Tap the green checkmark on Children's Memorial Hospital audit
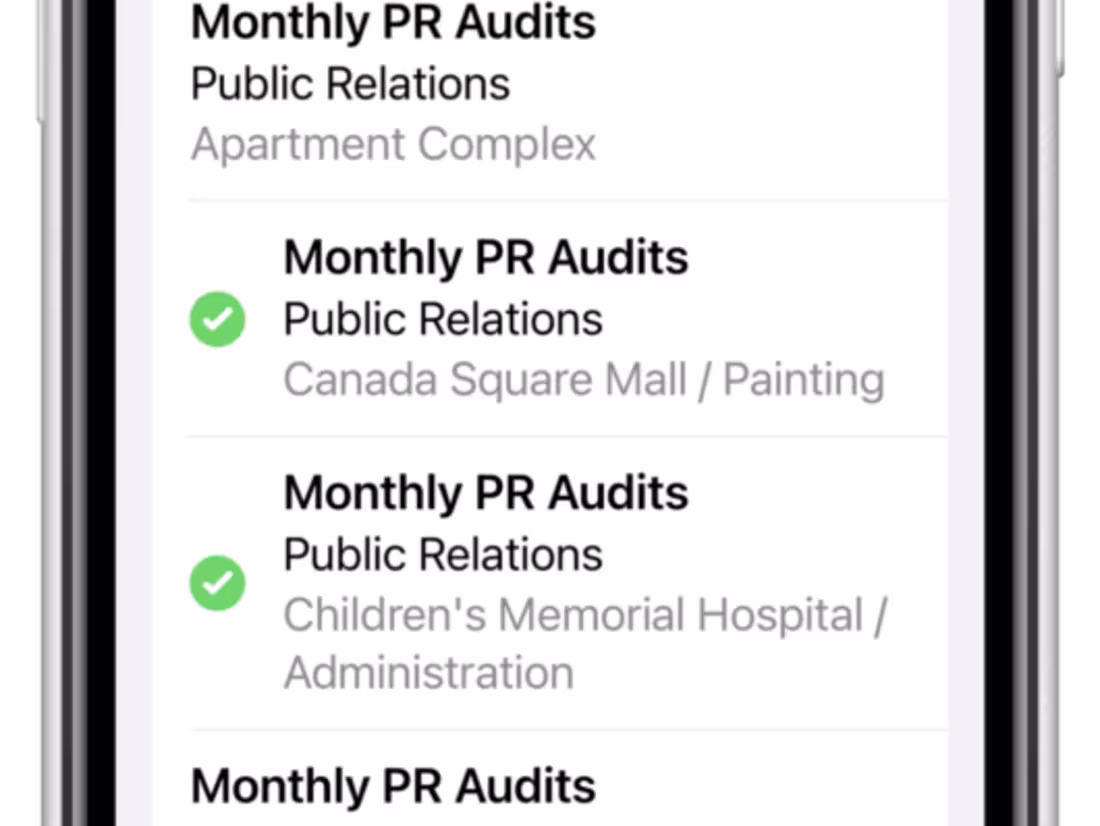1100x826 pixels. [x=217, y=583]
